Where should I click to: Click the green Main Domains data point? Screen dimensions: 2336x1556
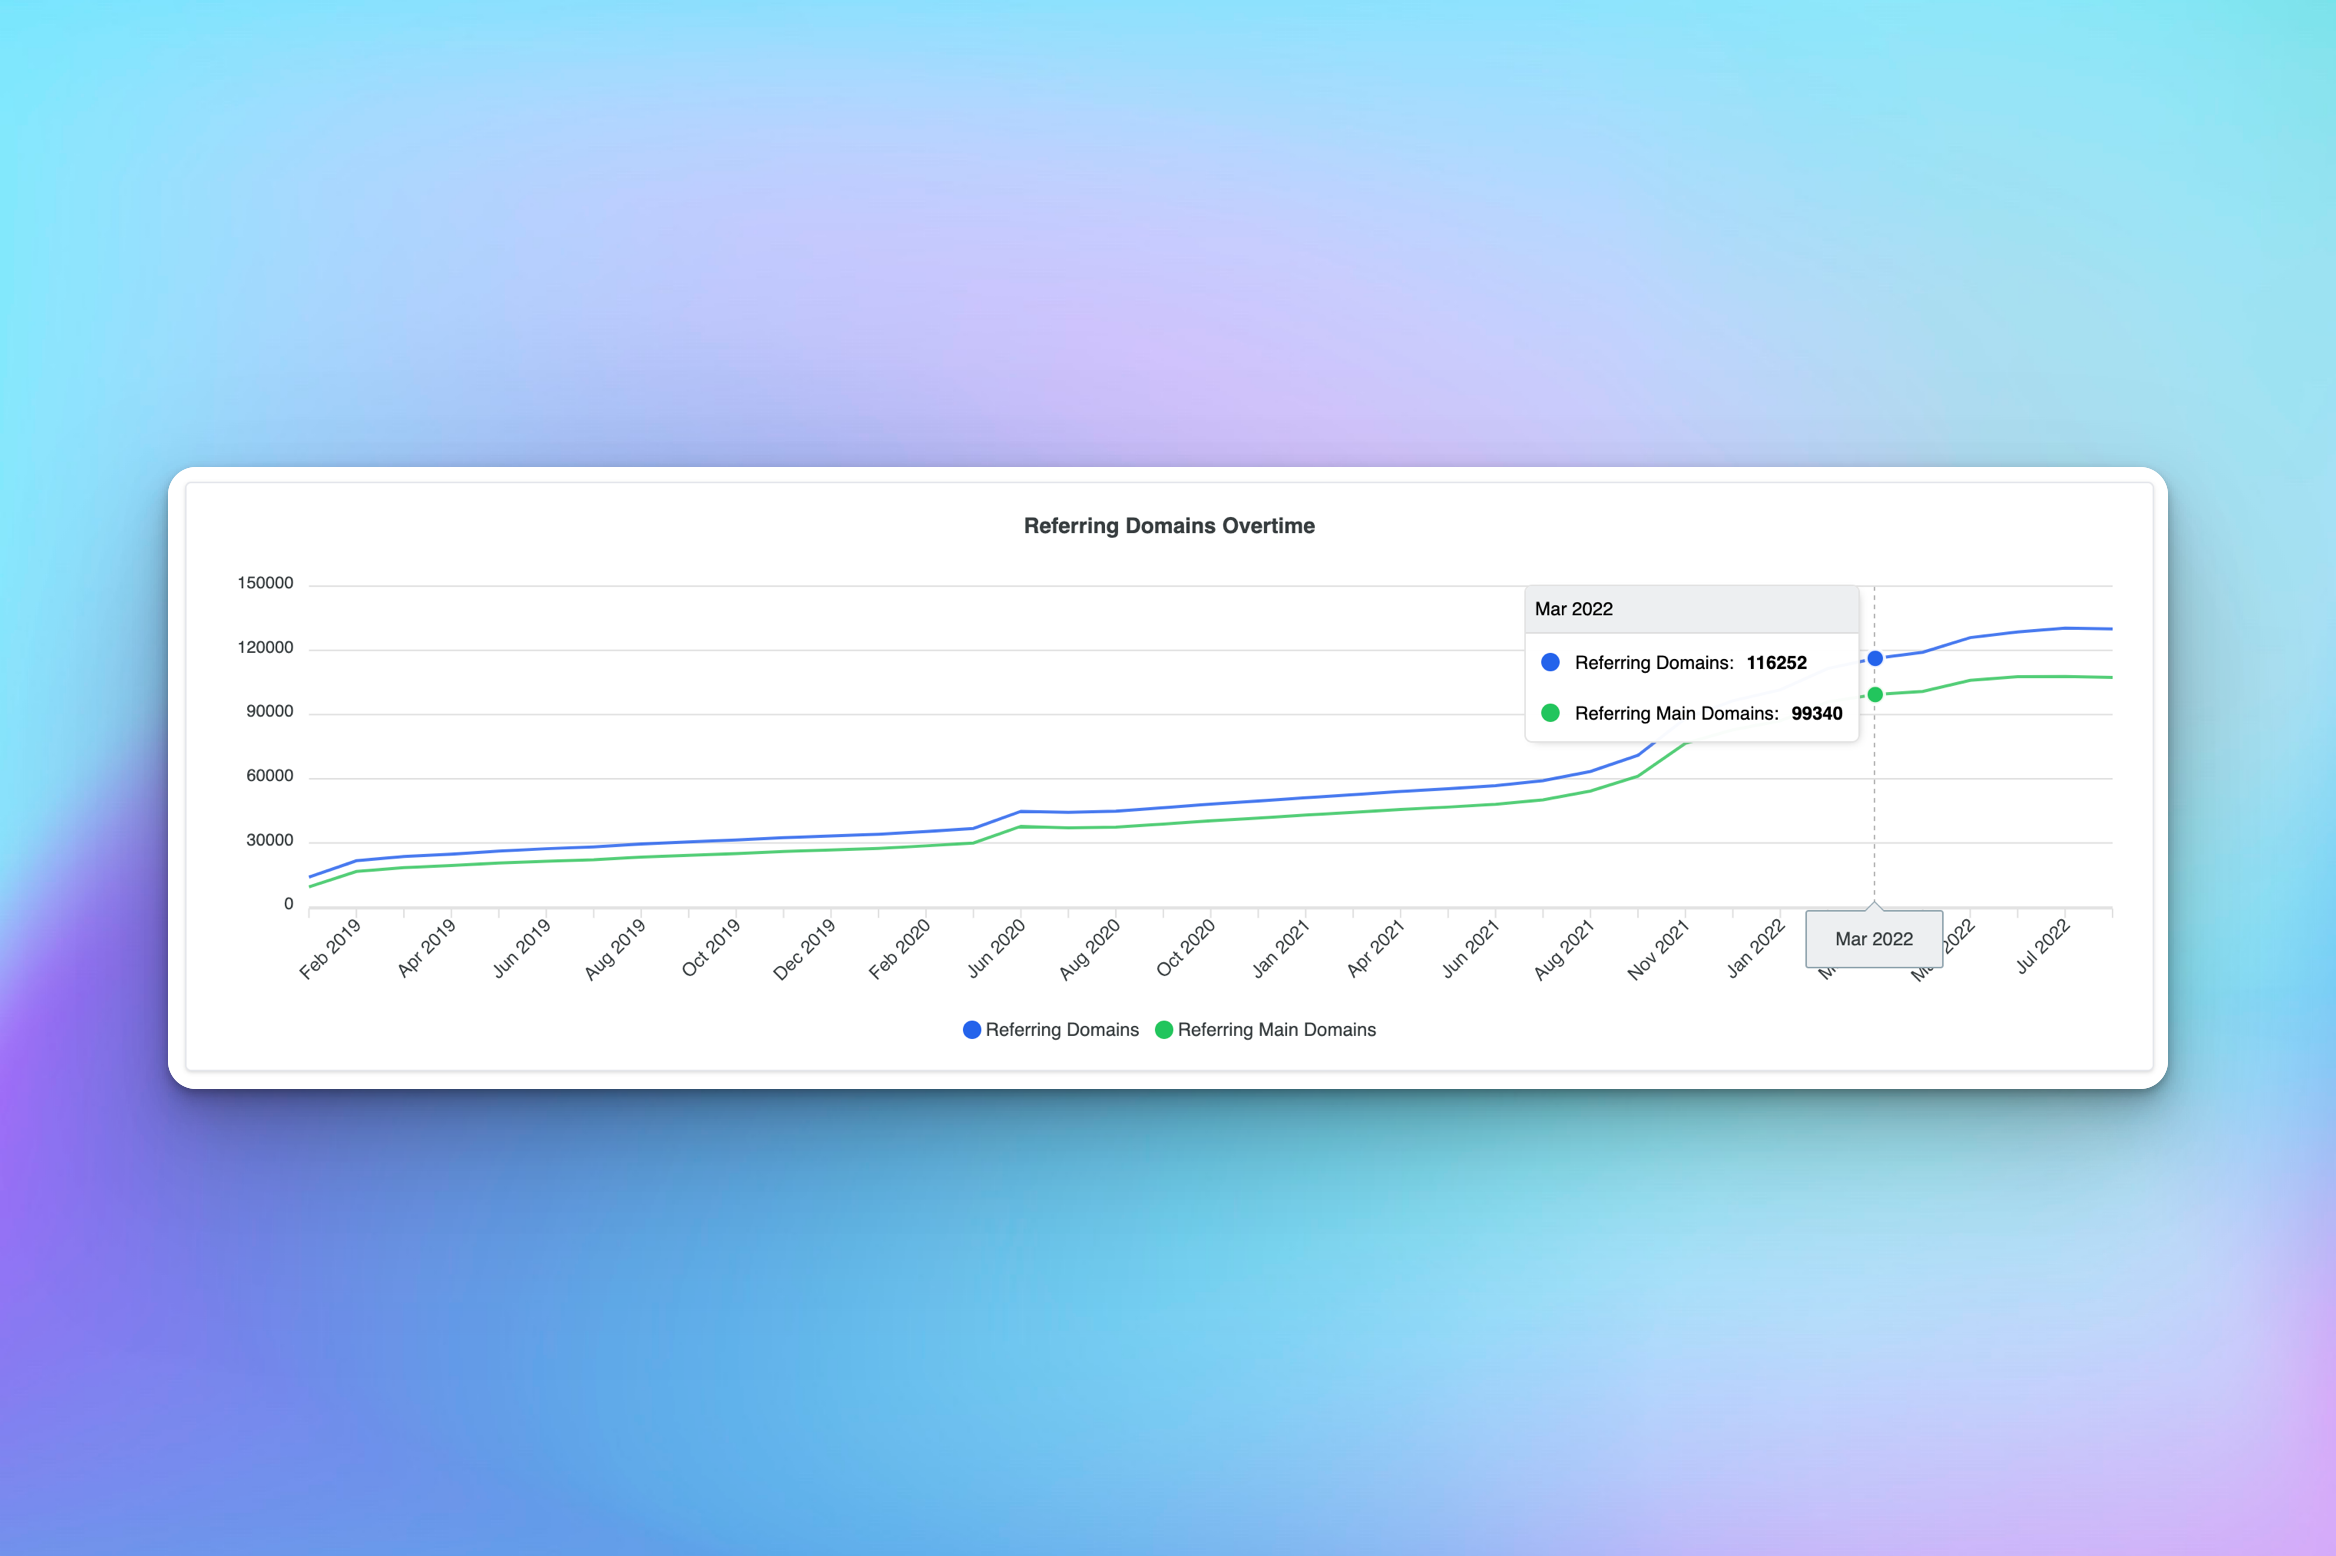[x=1875, y=695]
